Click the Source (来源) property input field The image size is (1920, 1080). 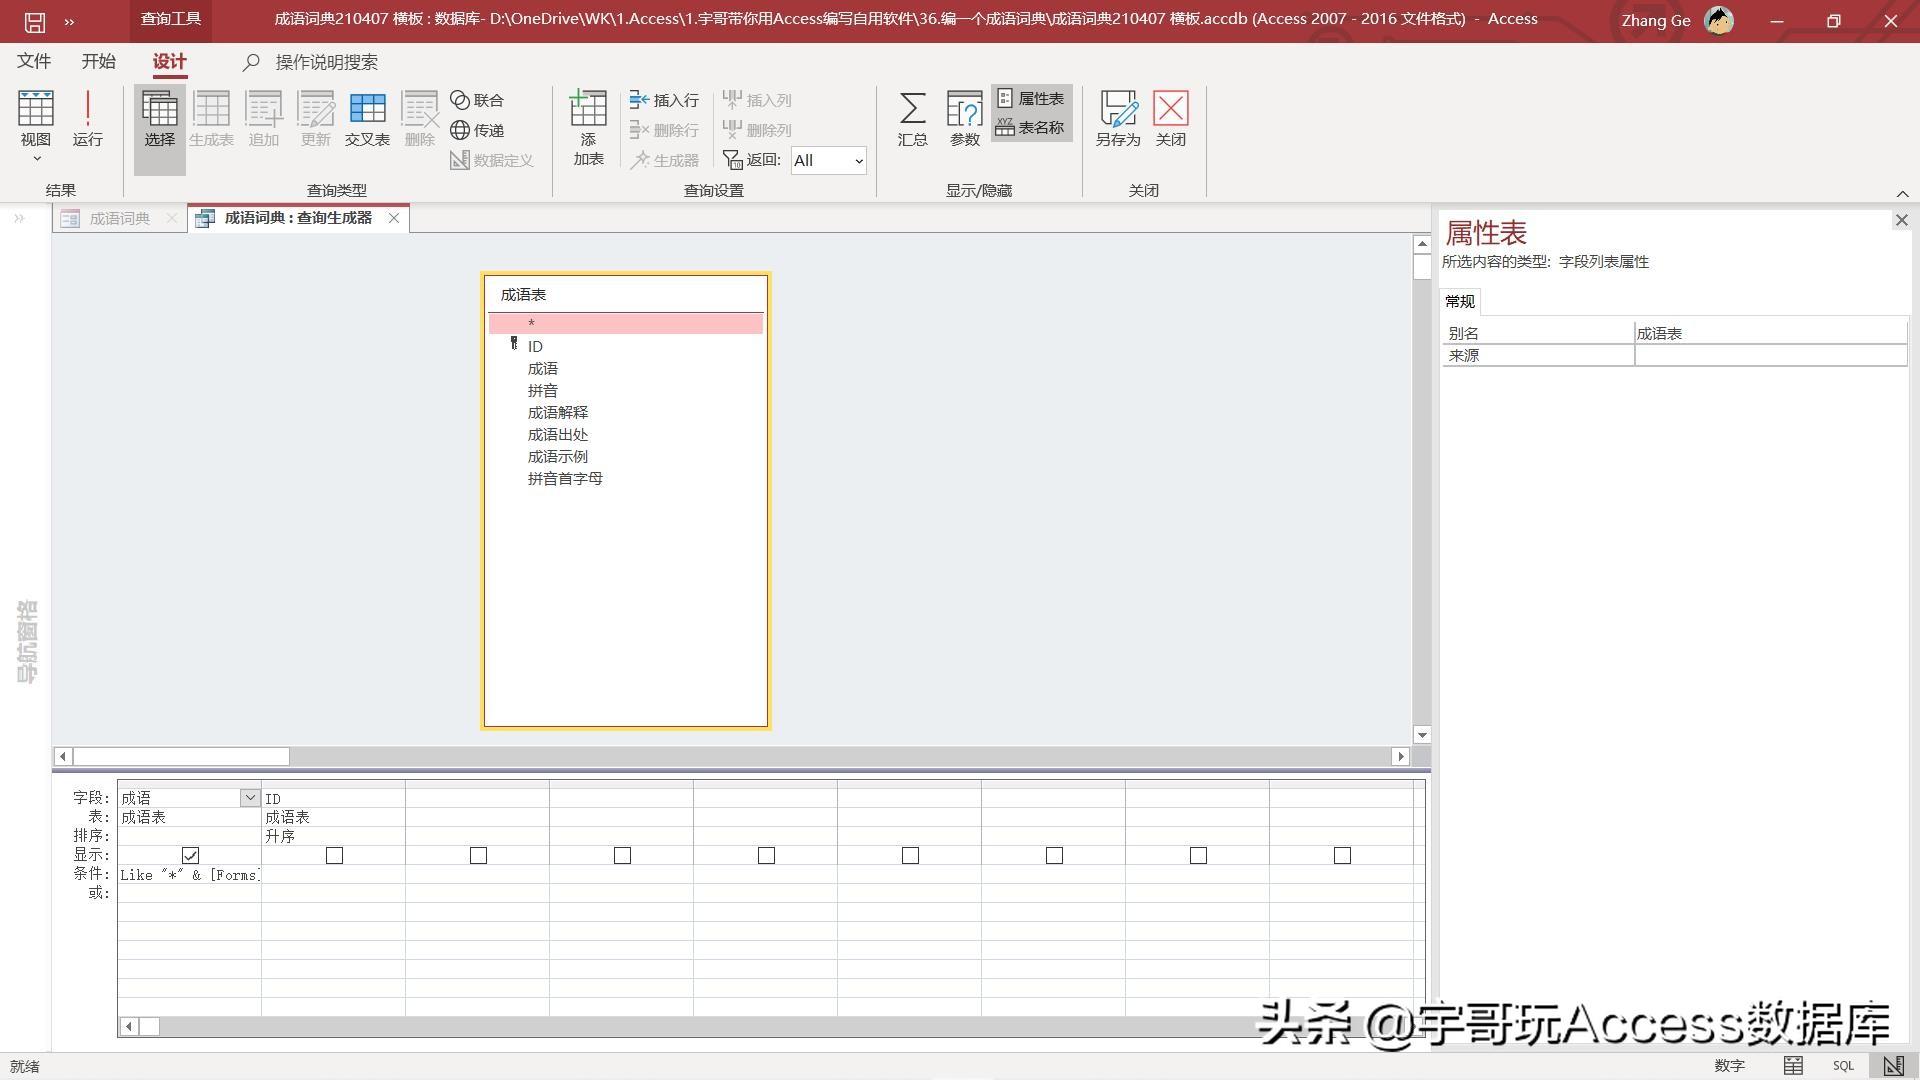tap(1769, 355)
